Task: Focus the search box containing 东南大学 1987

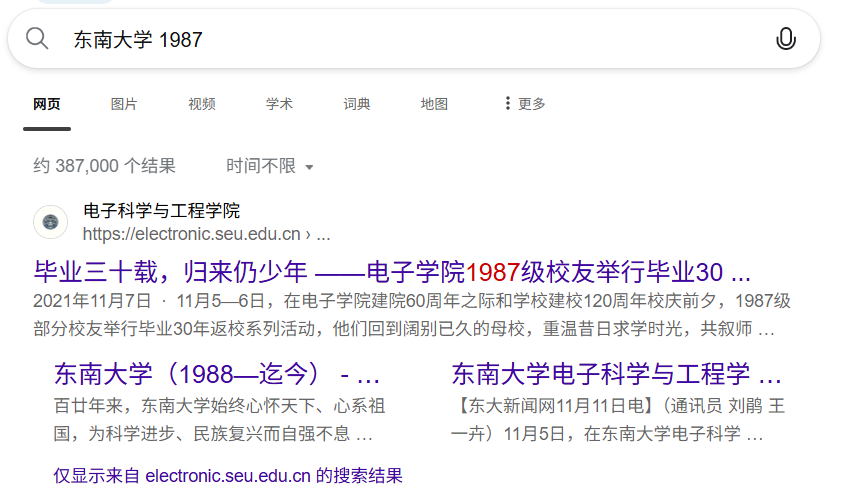Action: click(x=400, y=39)
